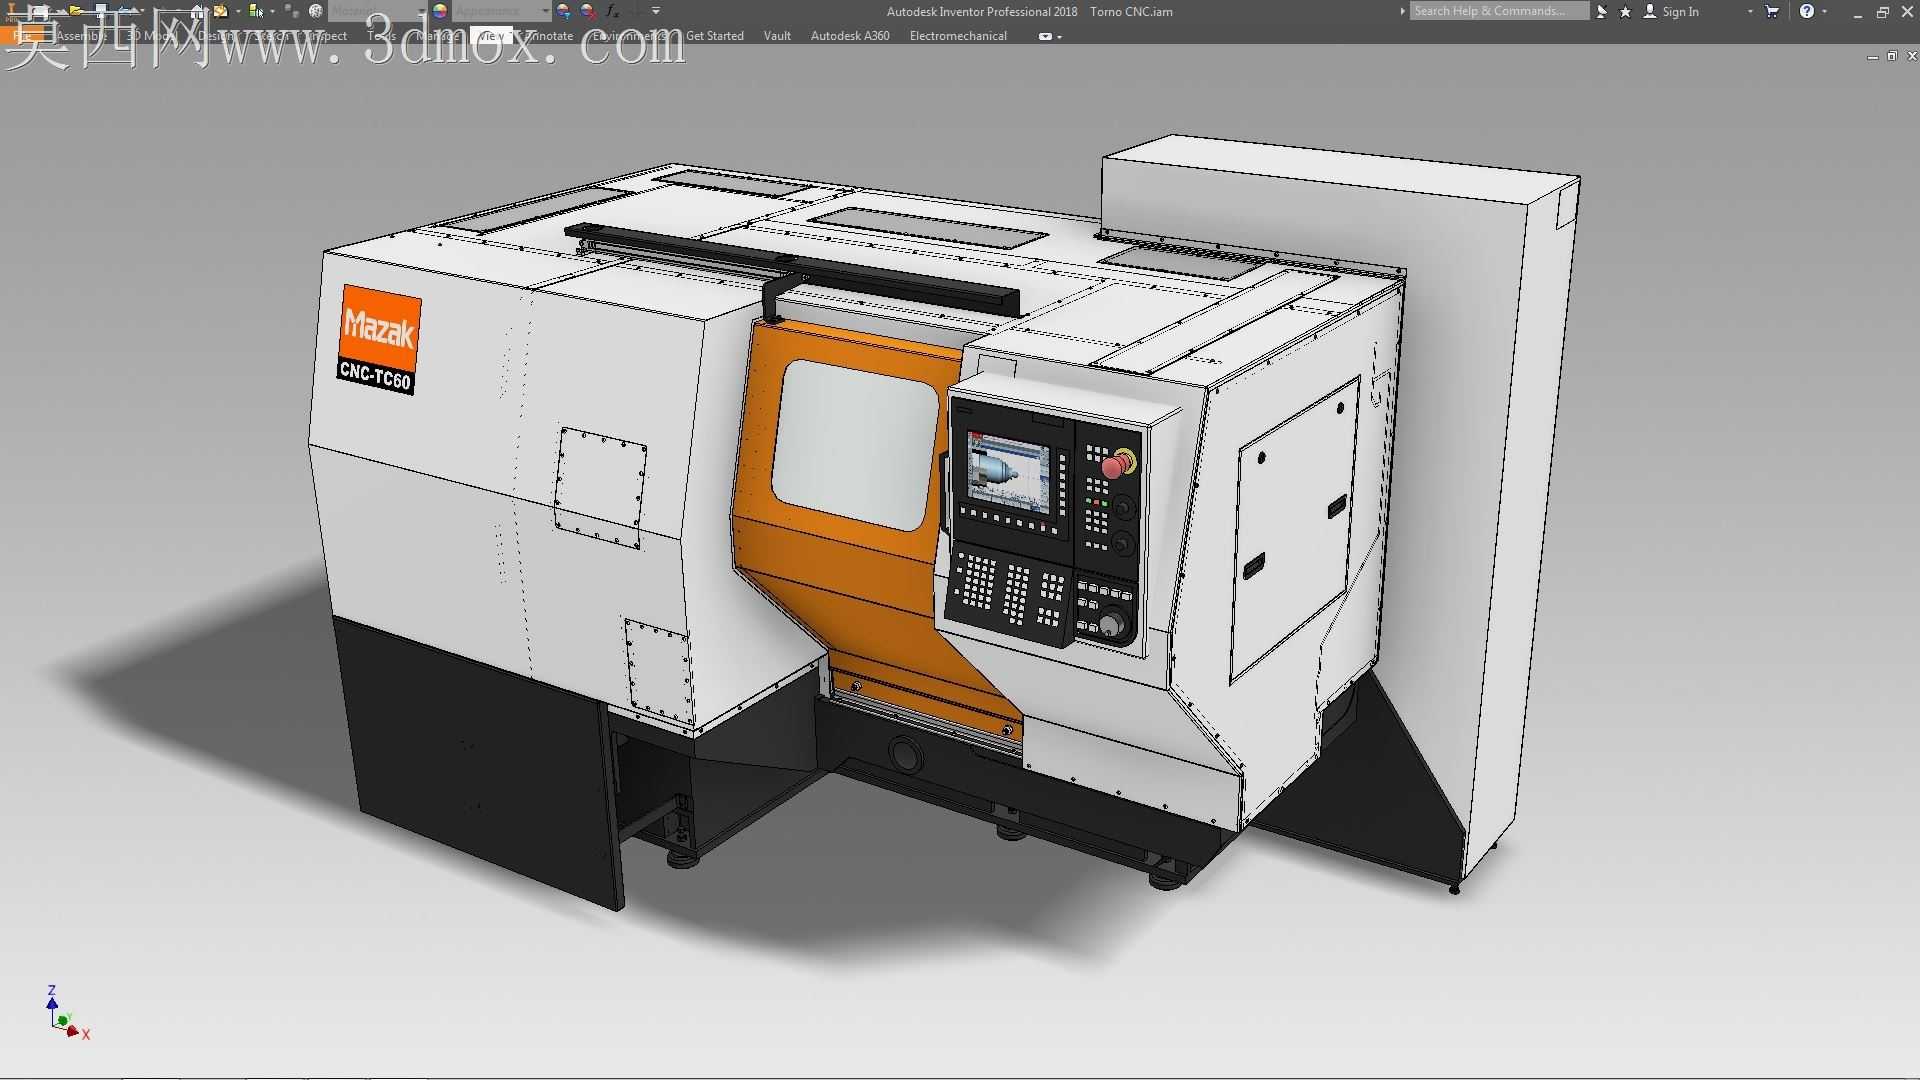Click the Appearance color wheel icon
The height and width of the screenshot is (1080, 1920).
(x=440, y=11)
